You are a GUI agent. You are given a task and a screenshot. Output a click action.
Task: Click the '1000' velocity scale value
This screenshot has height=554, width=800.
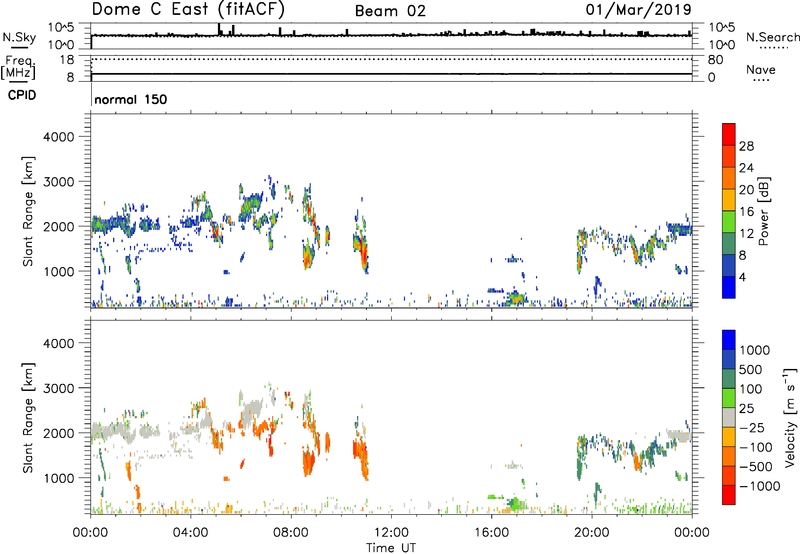click(x=755, y=350)
